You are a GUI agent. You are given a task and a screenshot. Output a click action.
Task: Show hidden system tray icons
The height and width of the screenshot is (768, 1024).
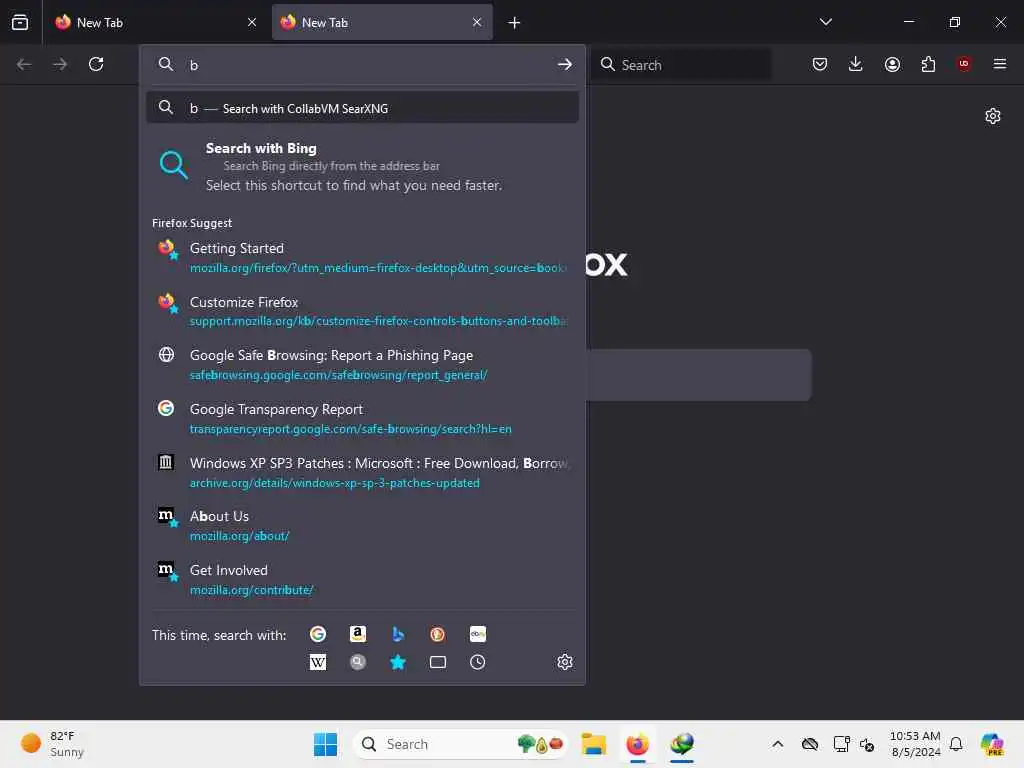click(x=778, y=744)
